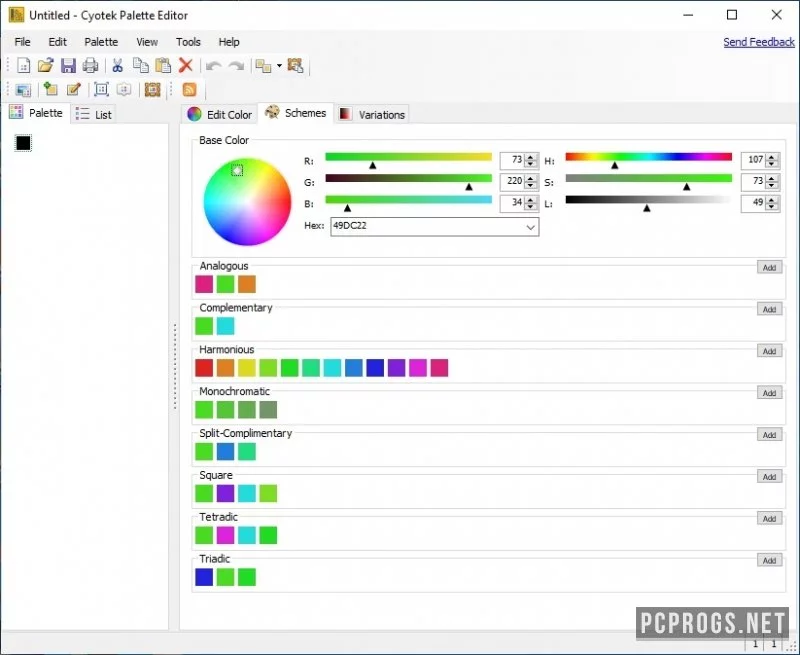
Task: Click the grayed out icon after select all
Action: [x=124, y=89]
